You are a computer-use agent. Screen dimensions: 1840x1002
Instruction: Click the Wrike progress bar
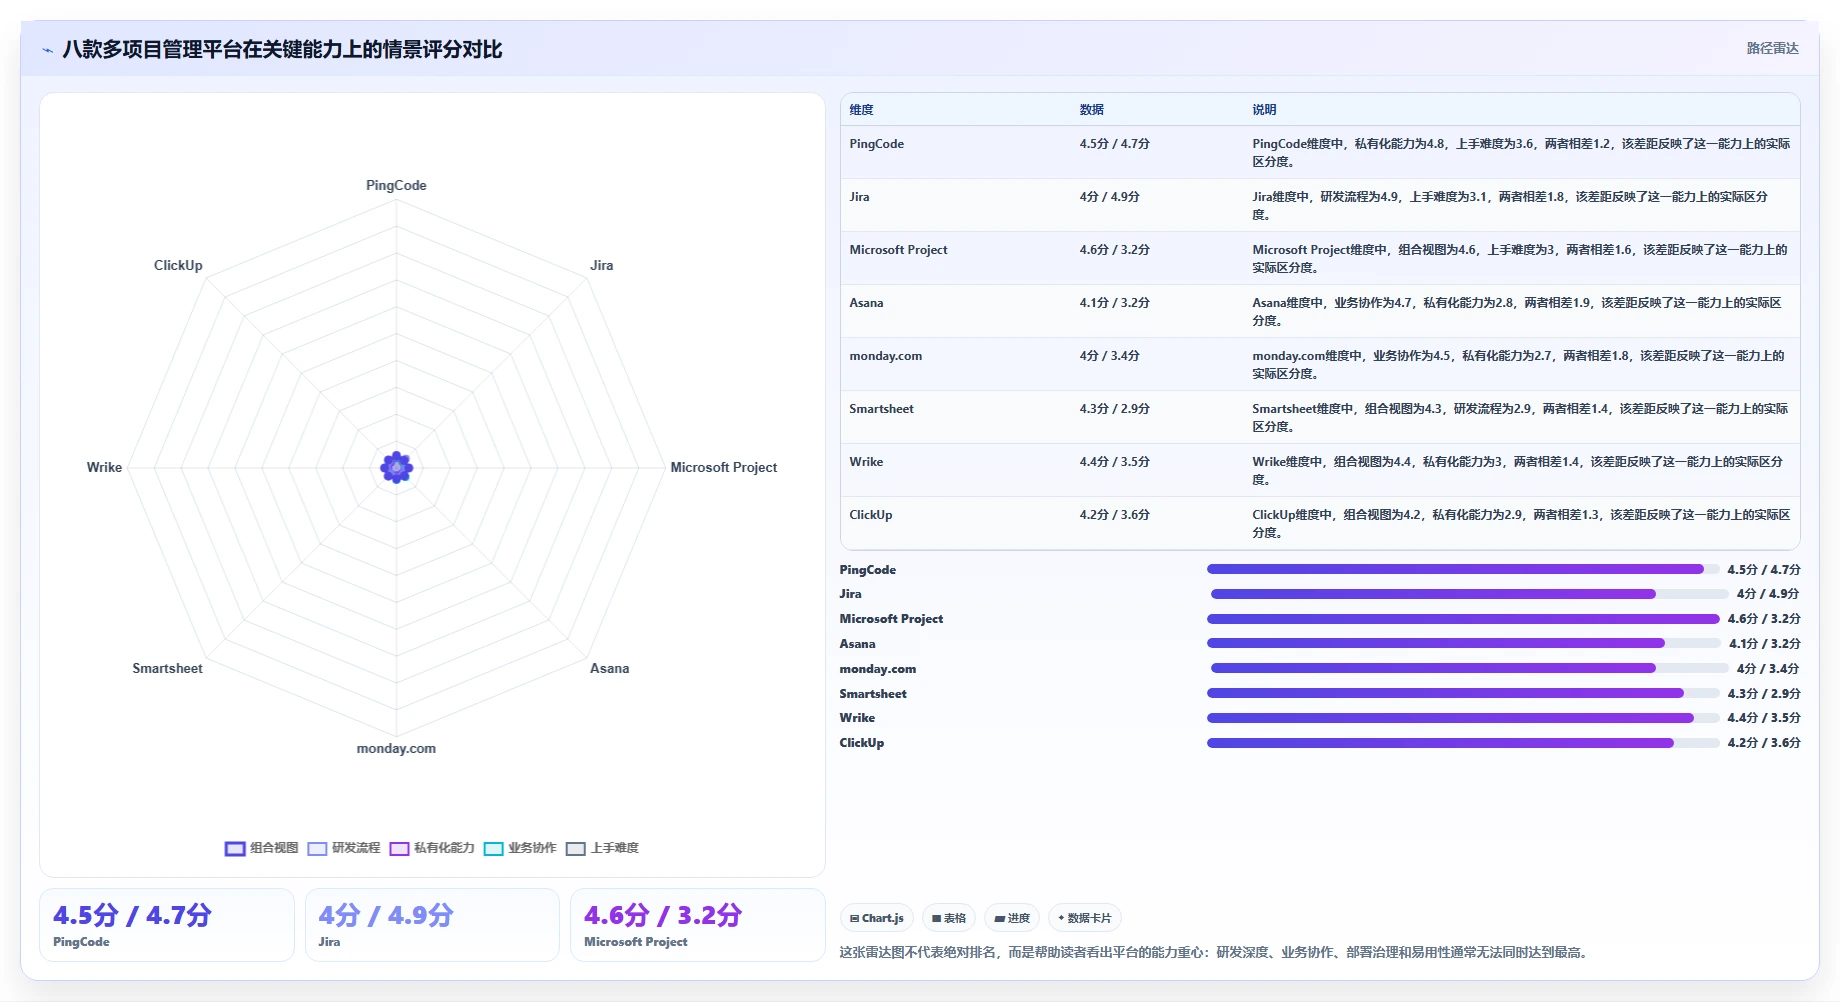click(1463, 718)
